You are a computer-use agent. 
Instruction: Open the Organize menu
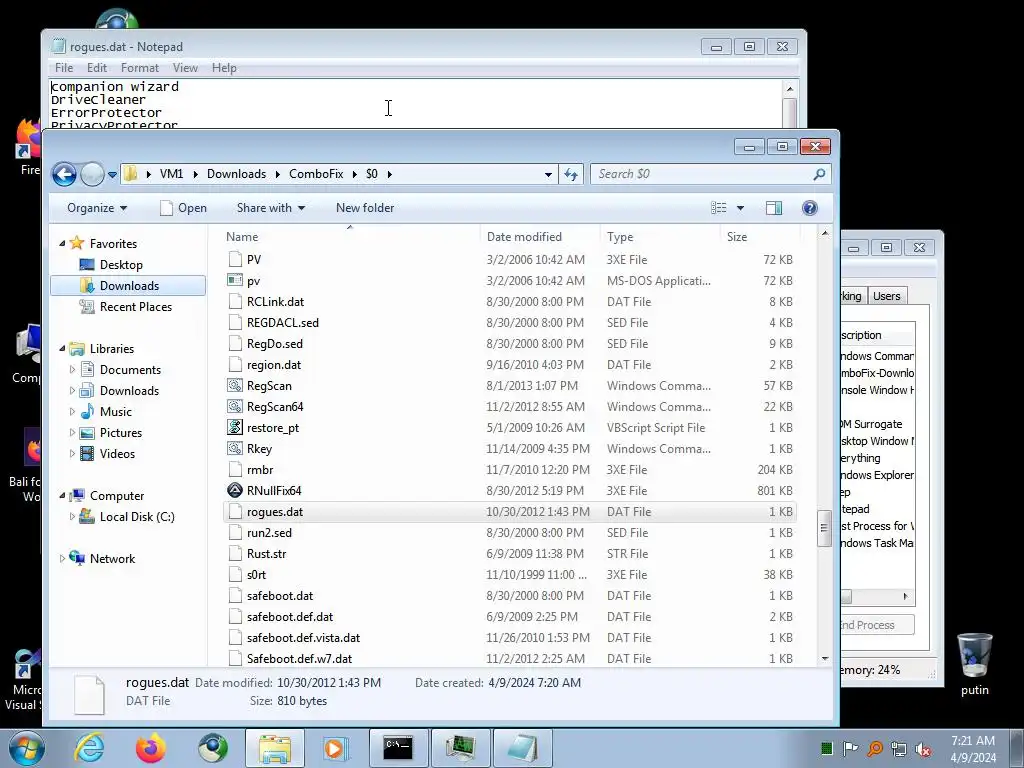[x=97, y=208]
